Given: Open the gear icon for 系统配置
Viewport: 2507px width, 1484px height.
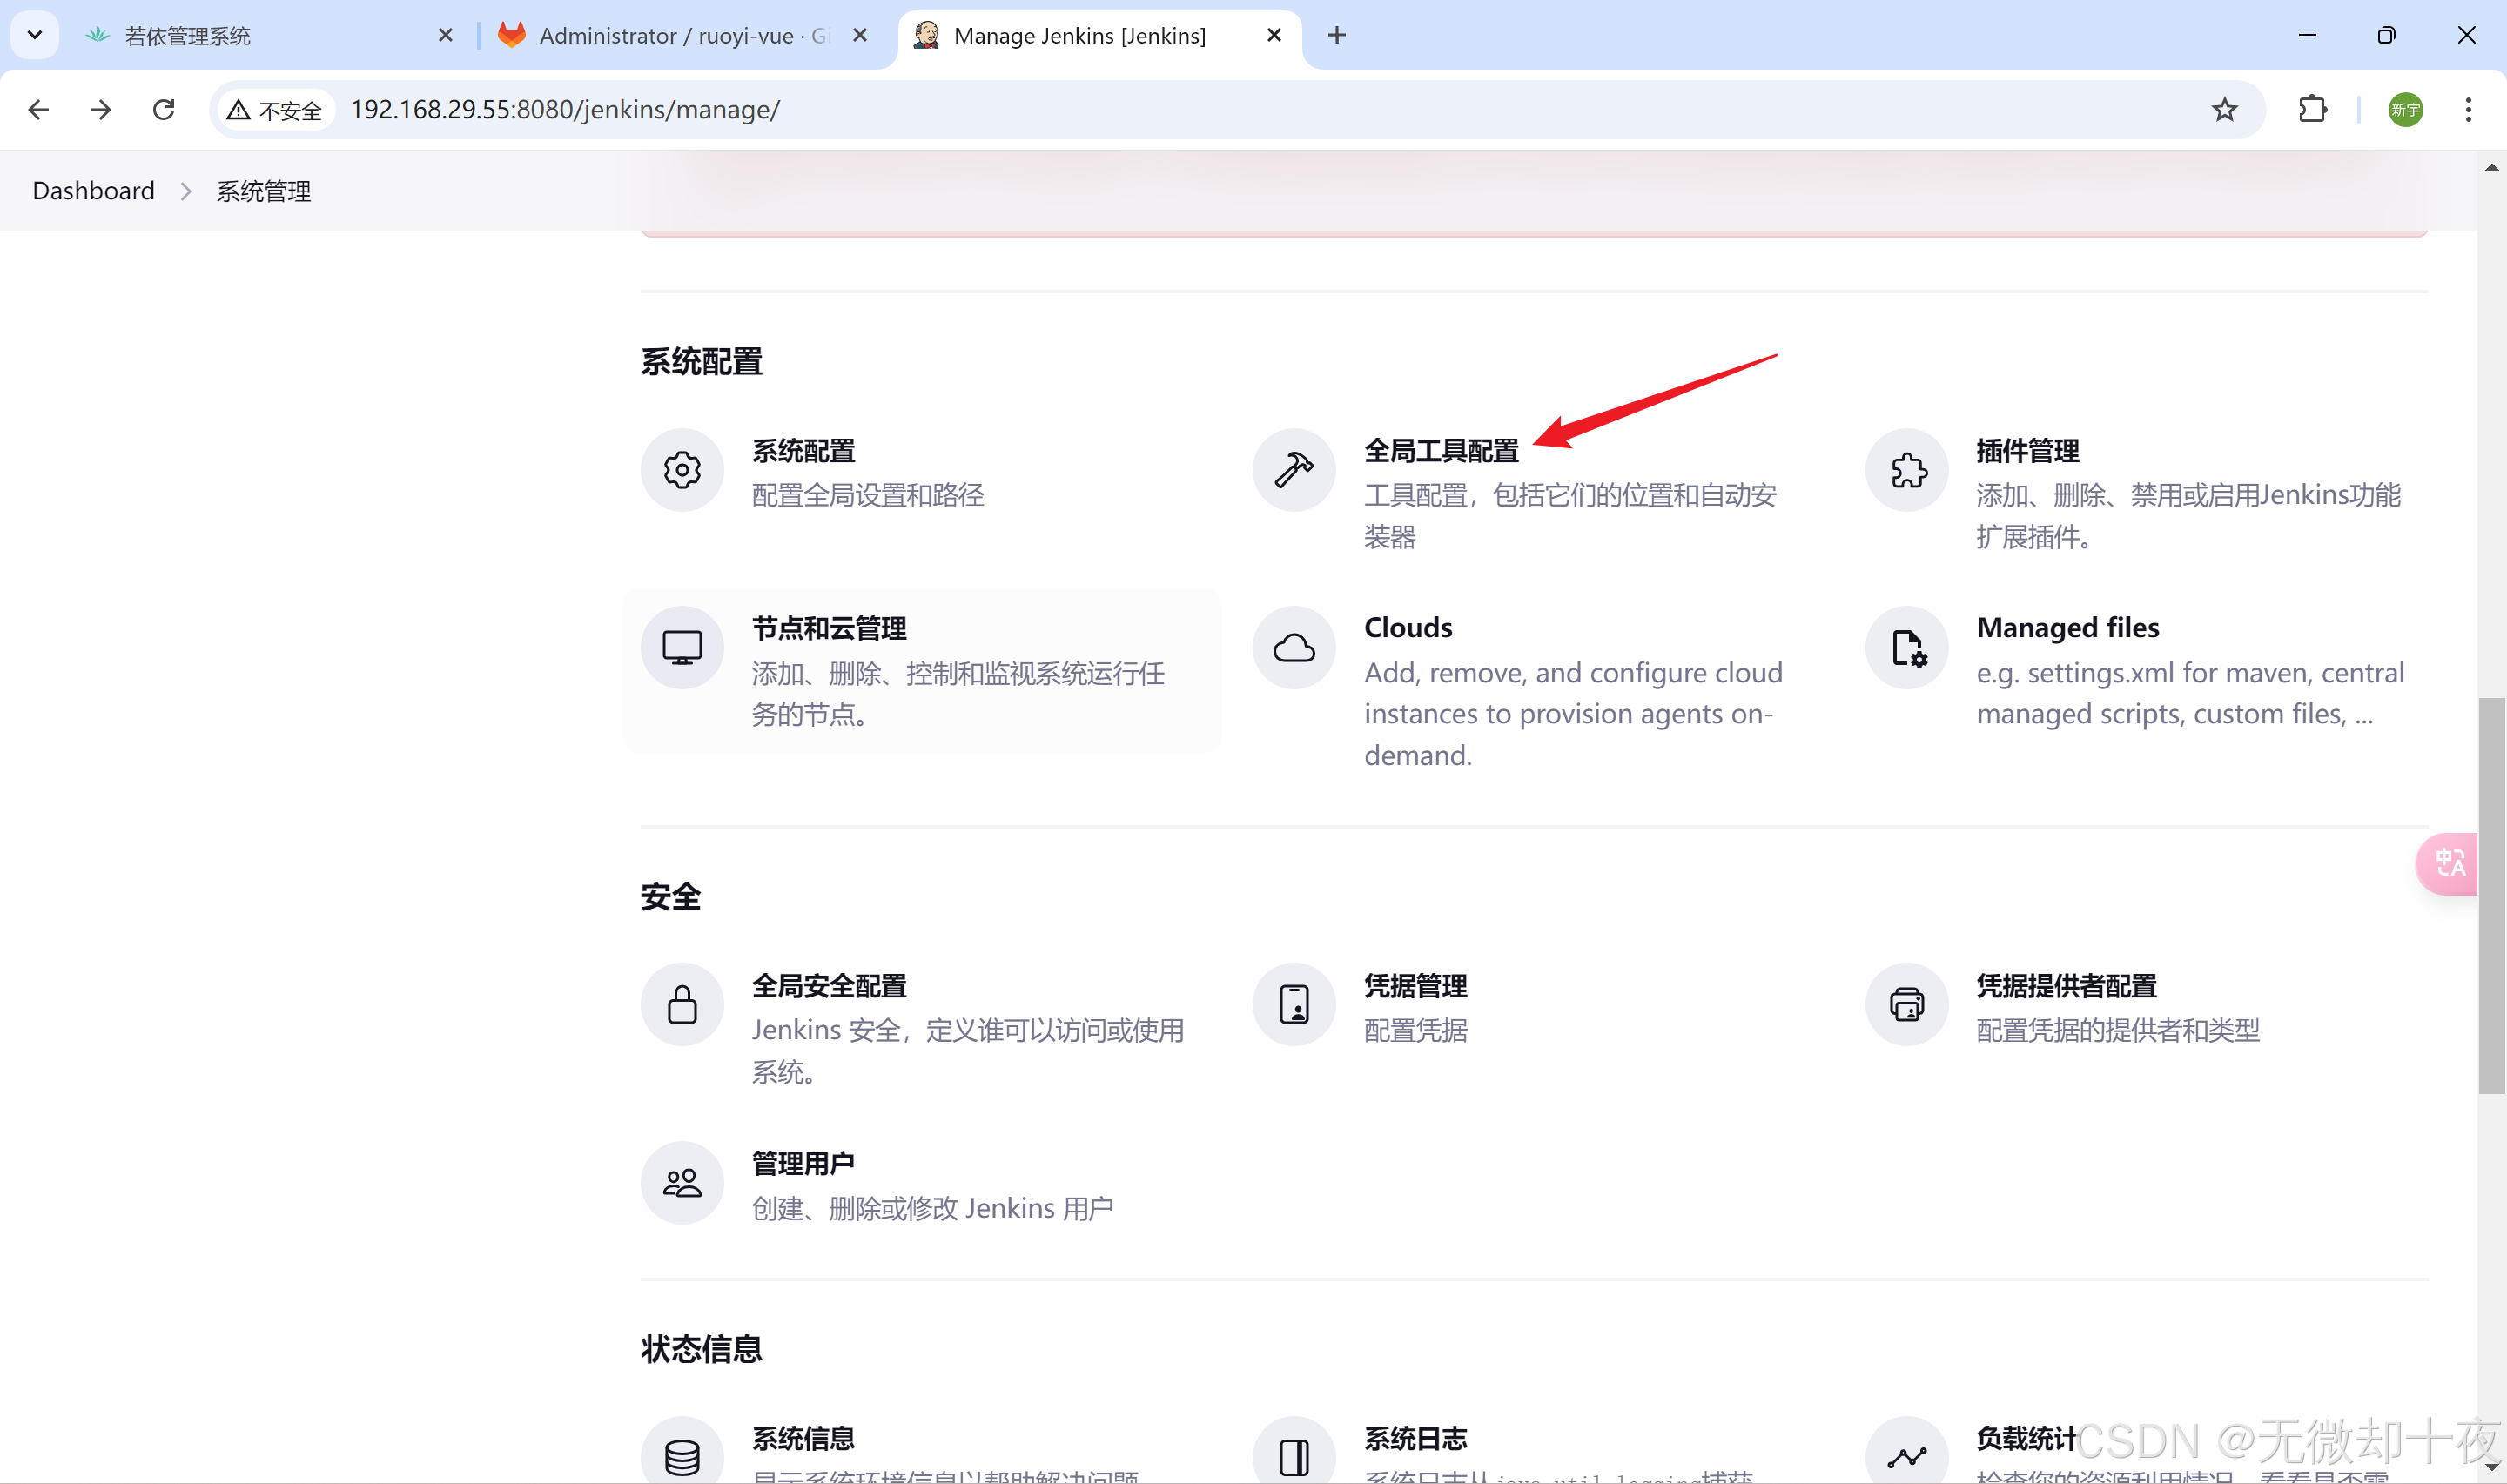Looking at the screenshot, I should click(x=682, y=470).
